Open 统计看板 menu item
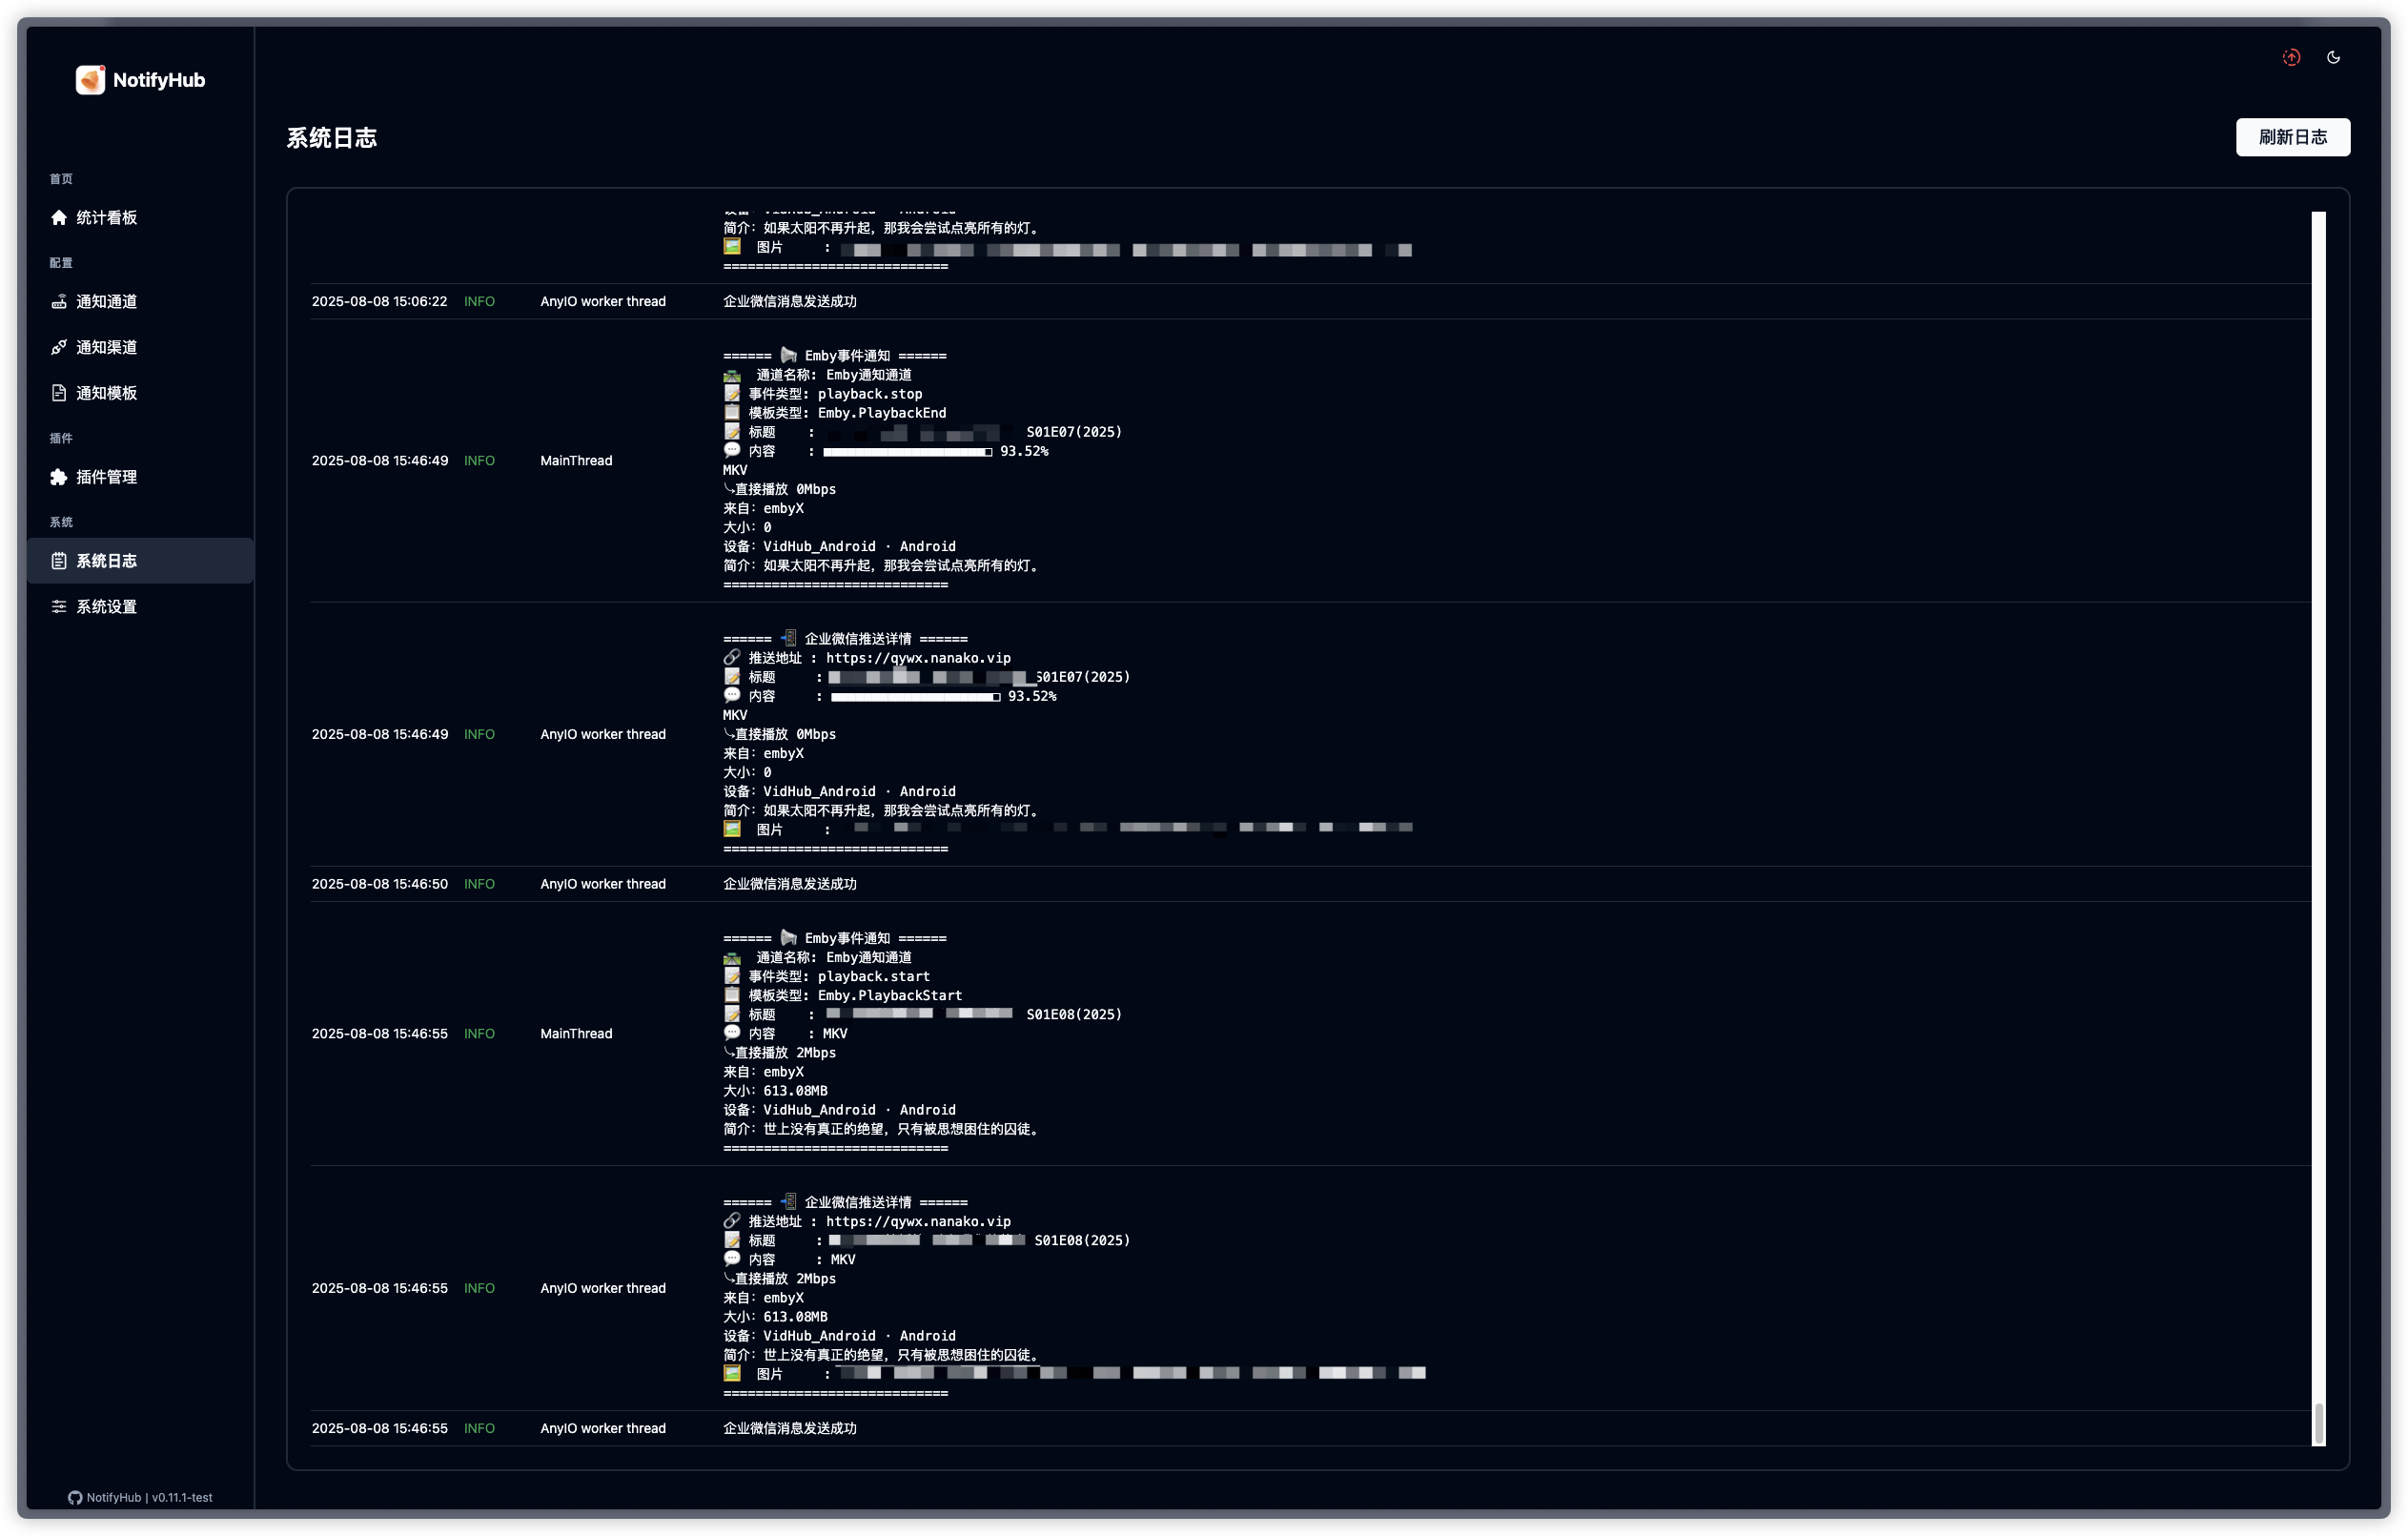Viewport: 2408px width, 1536px height. (x=107, y=218)
